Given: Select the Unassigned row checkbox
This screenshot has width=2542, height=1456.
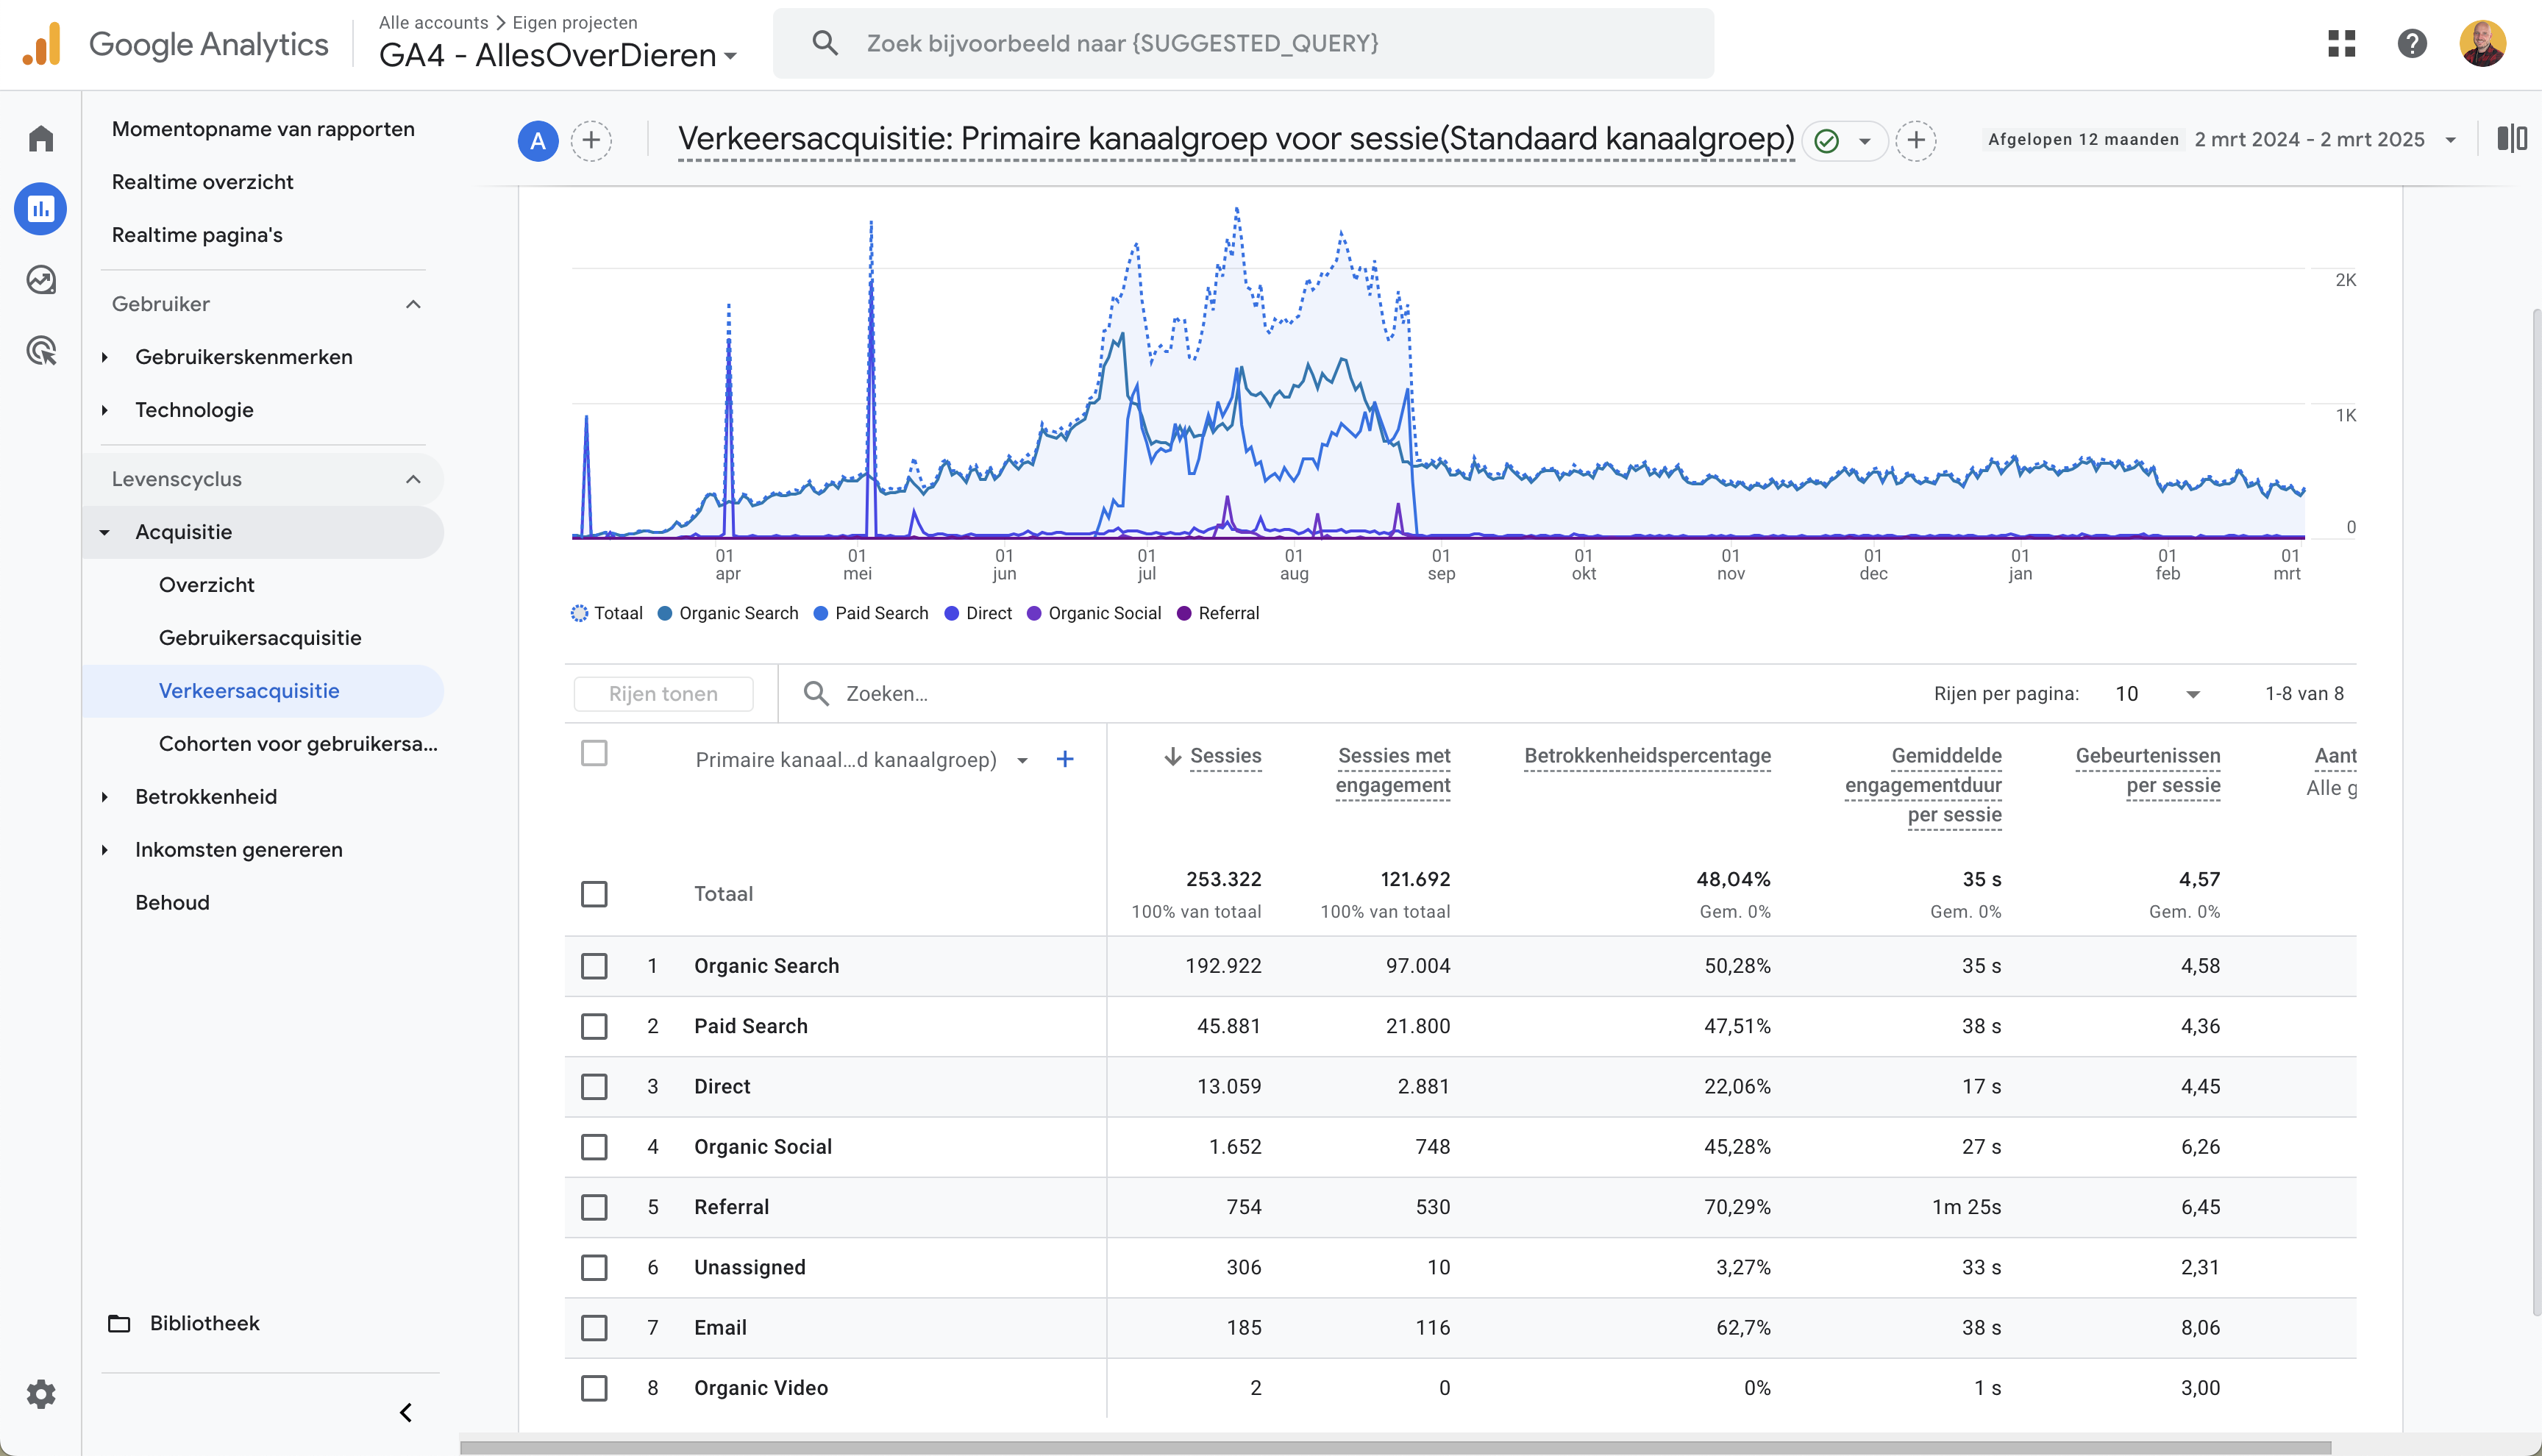Looking at the screenshot, I should pos(594,1268).
